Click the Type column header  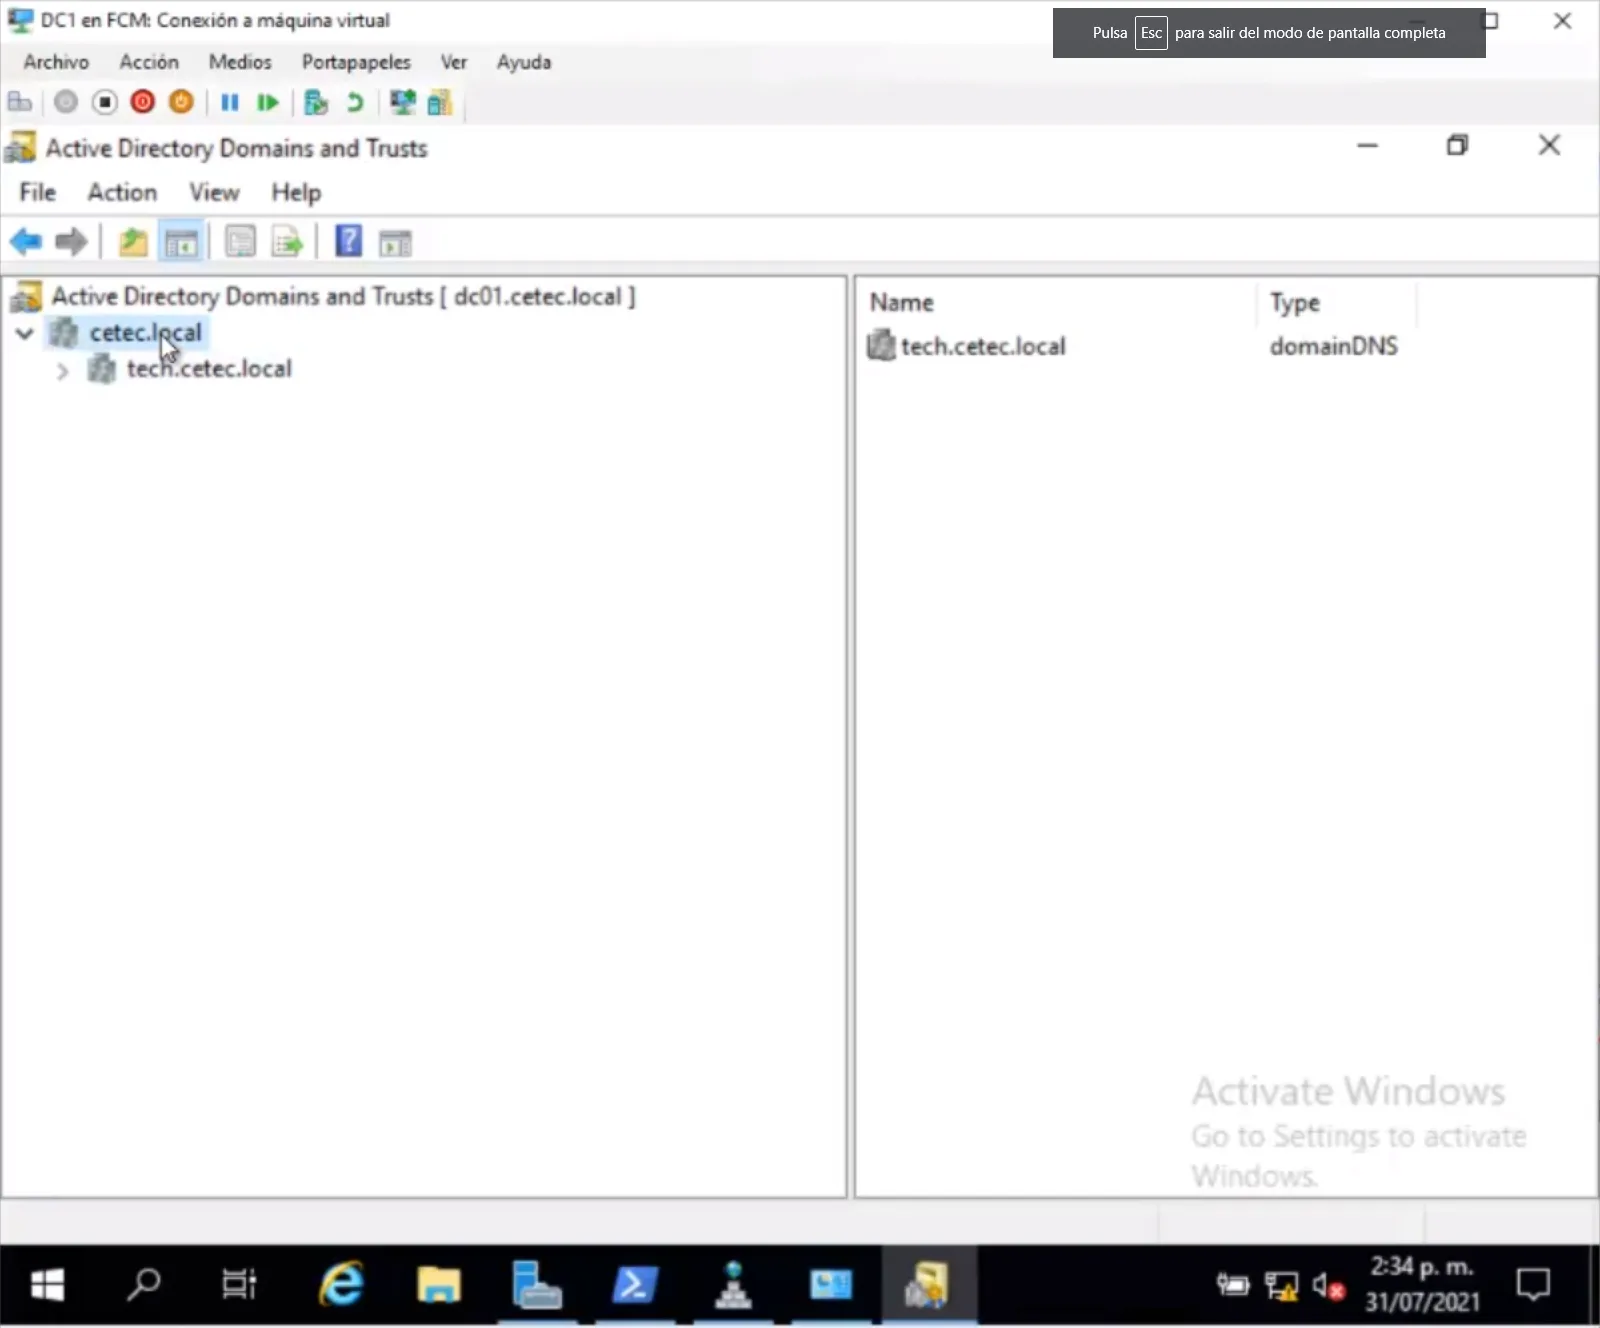pos(1294,302)
